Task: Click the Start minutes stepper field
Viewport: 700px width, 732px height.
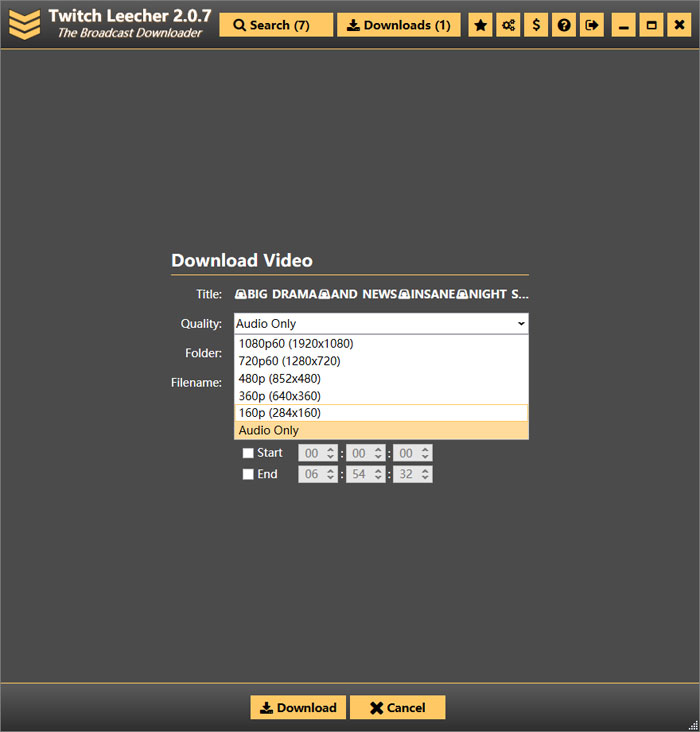Action: tap(365, 453)
